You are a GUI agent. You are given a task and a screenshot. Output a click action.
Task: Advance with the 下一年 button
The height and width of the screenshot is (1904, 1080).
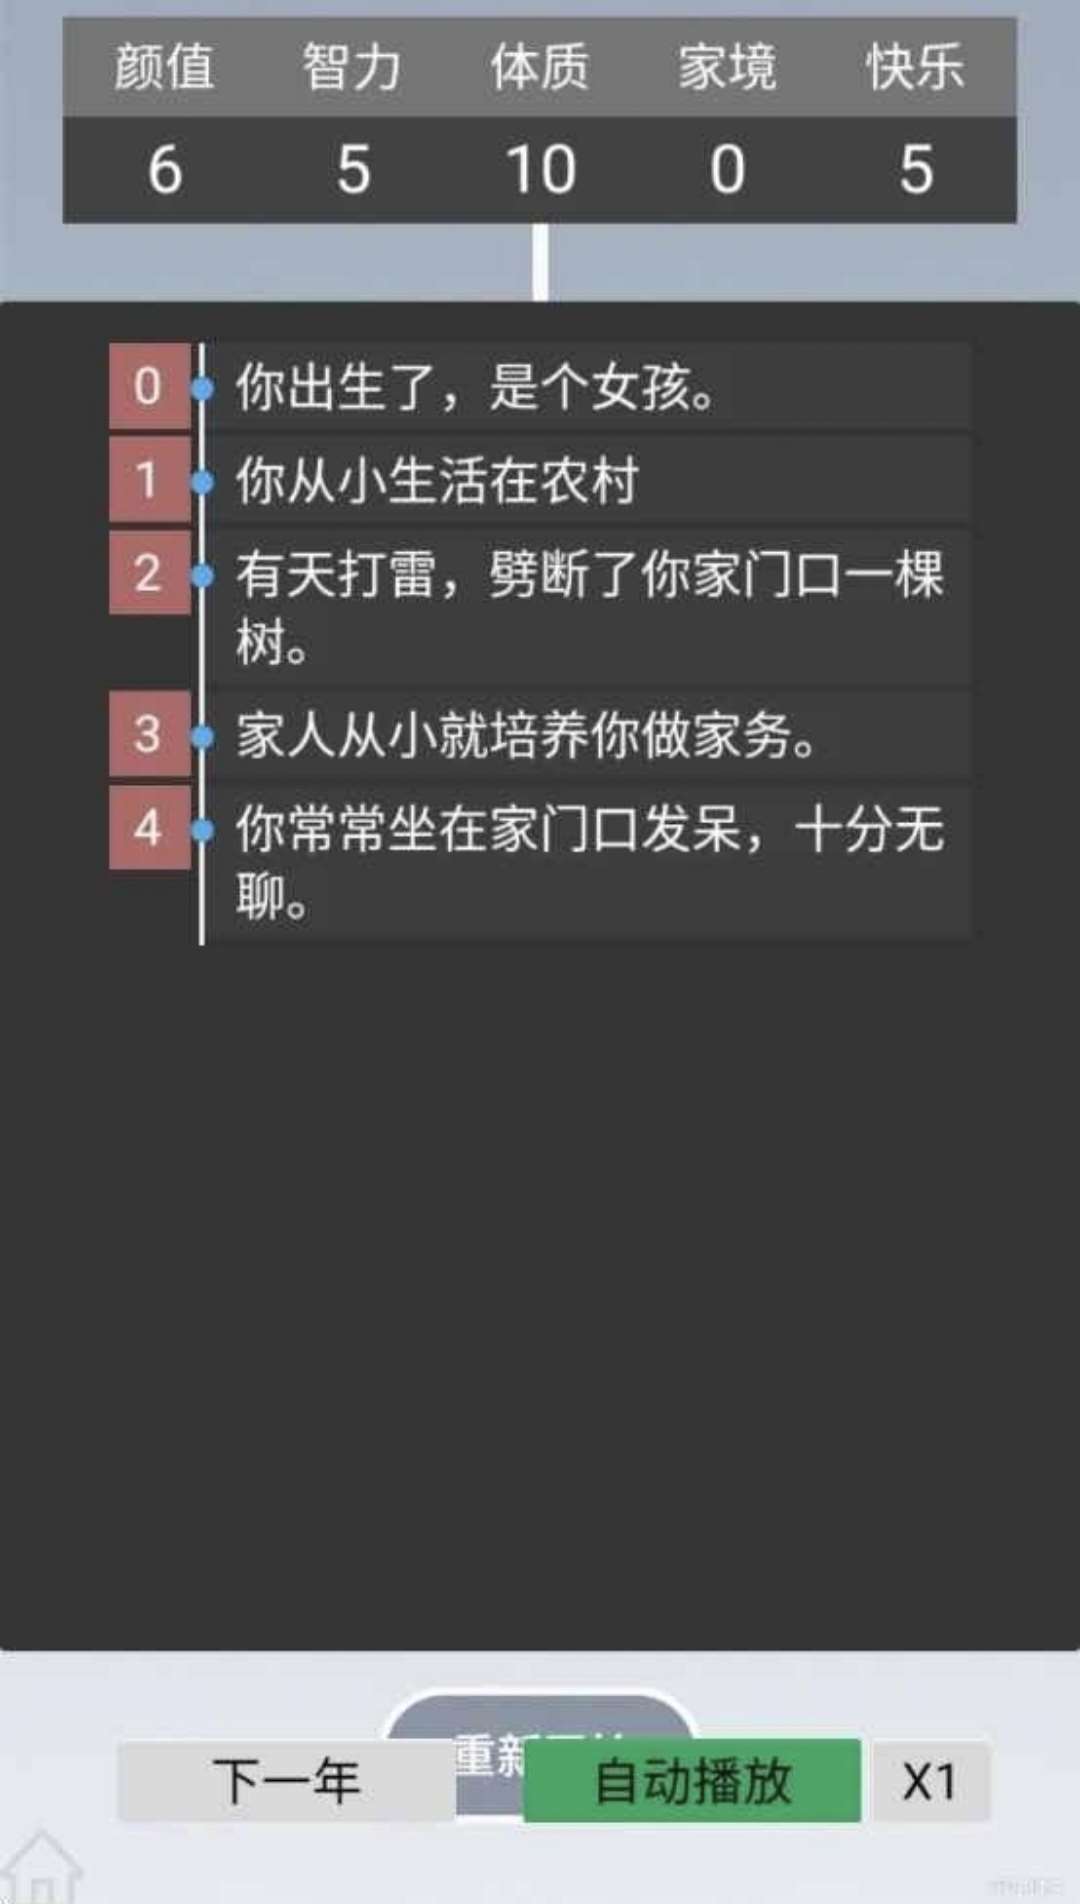[286, 1781]
